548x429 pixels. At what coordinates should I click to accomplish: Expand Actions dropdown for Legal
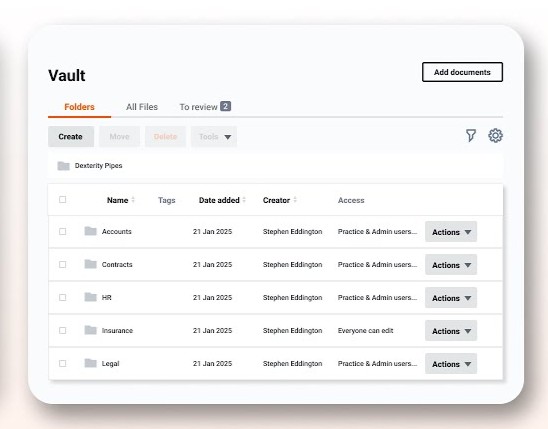(x=451, y=364)
